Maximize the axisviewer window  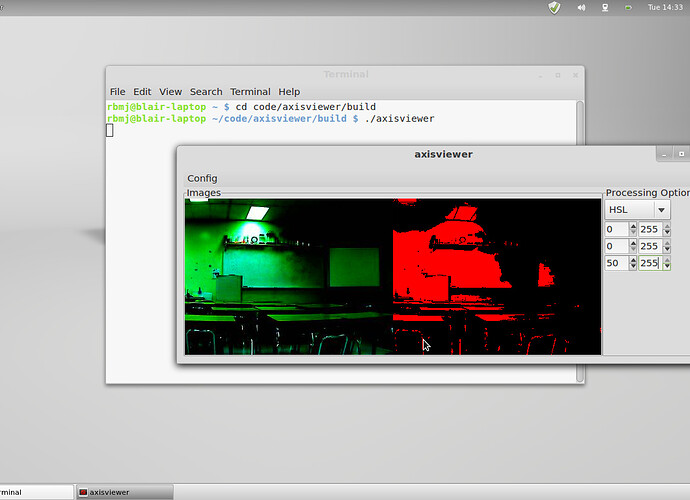click(681, 154)
